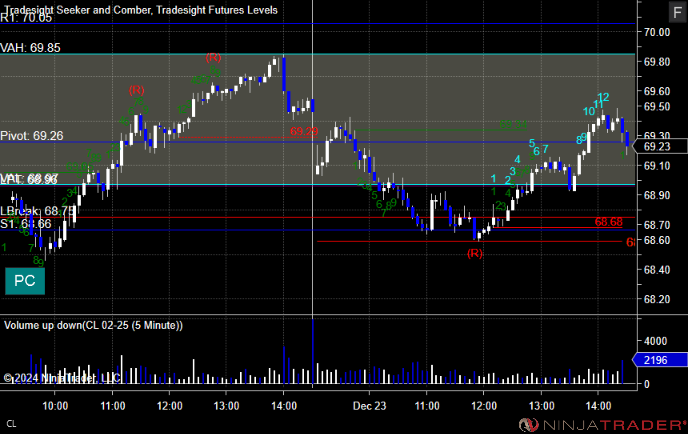Click the 70.00 price axis label
Viewport: 688px width, 434px height.
pos(657,32)
